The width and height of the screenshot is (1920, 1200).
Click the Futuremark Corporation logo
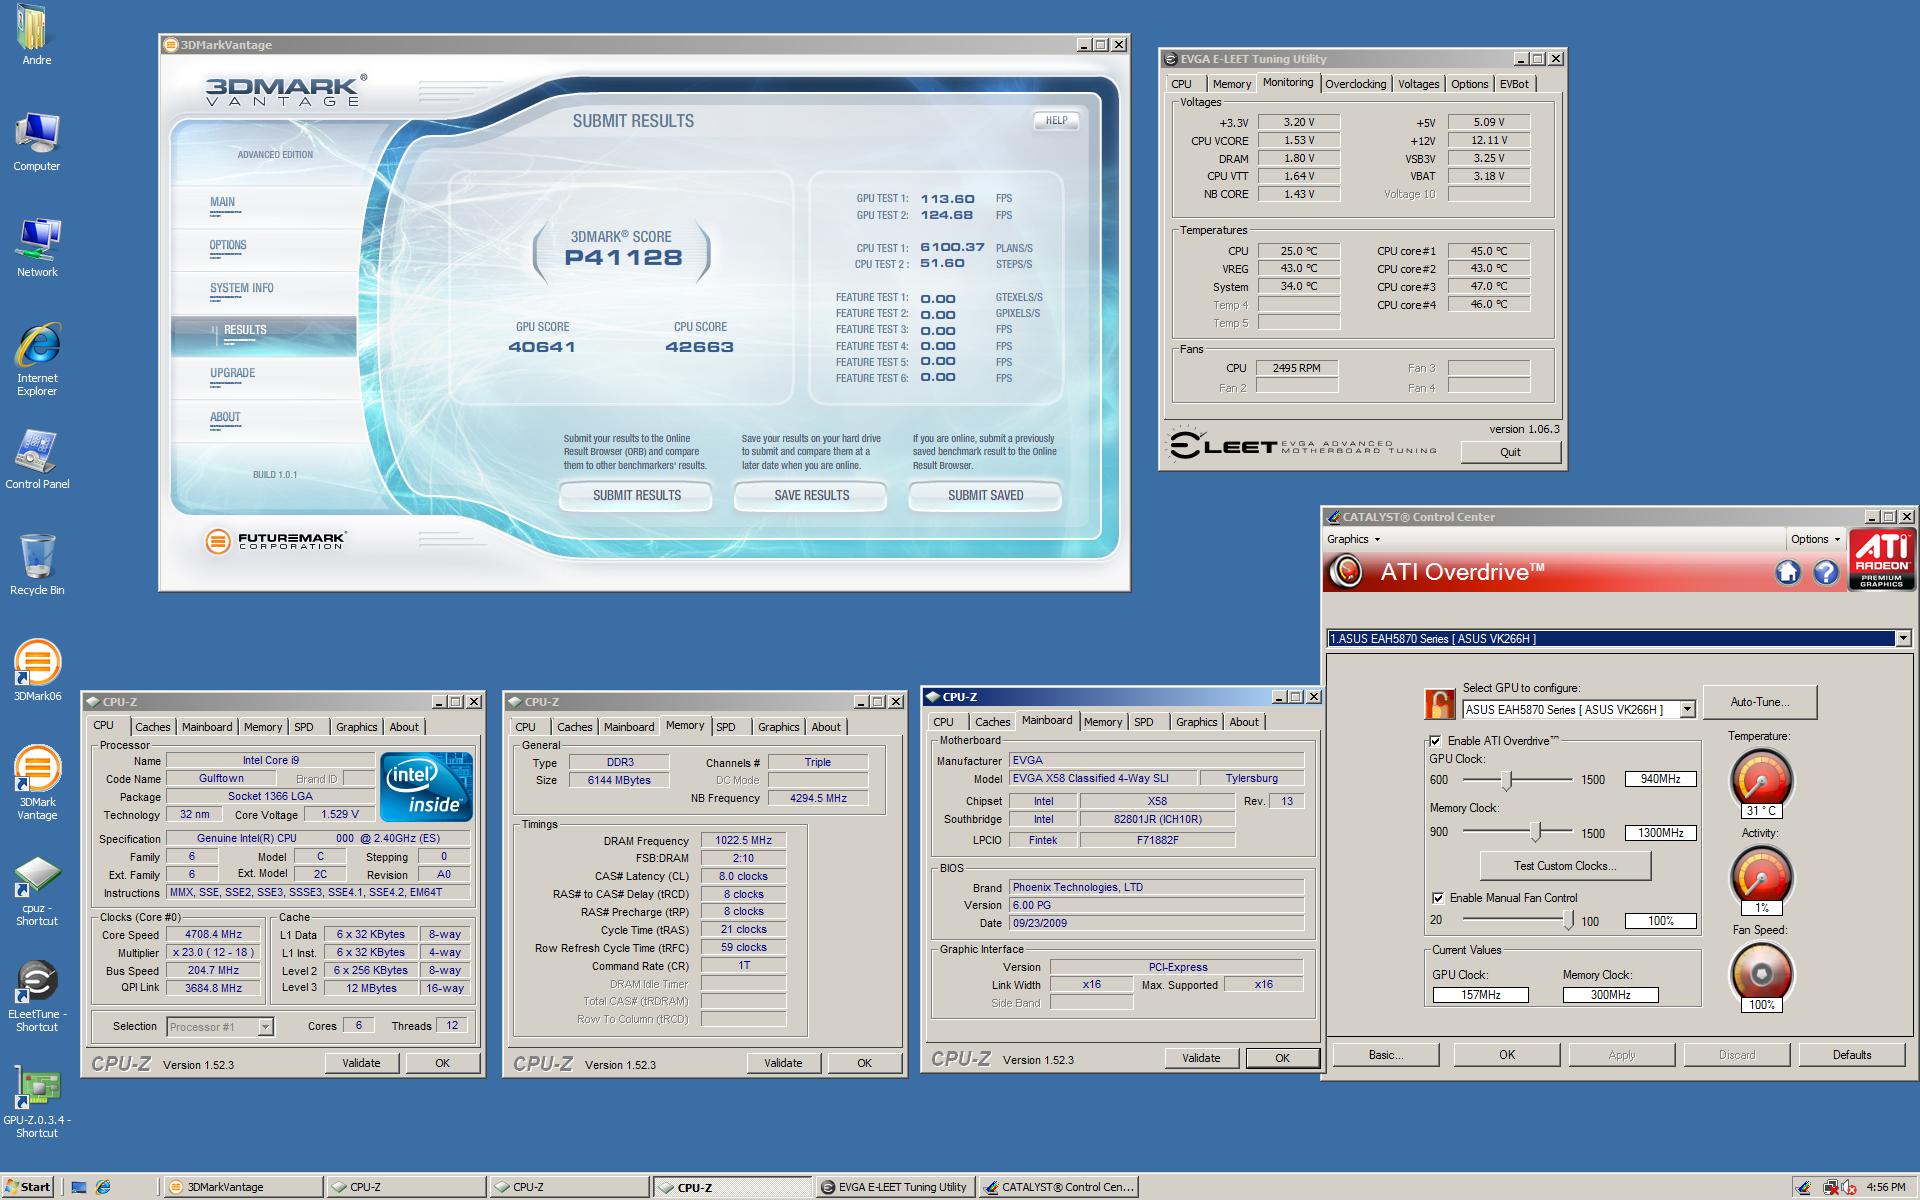(275, 542)
